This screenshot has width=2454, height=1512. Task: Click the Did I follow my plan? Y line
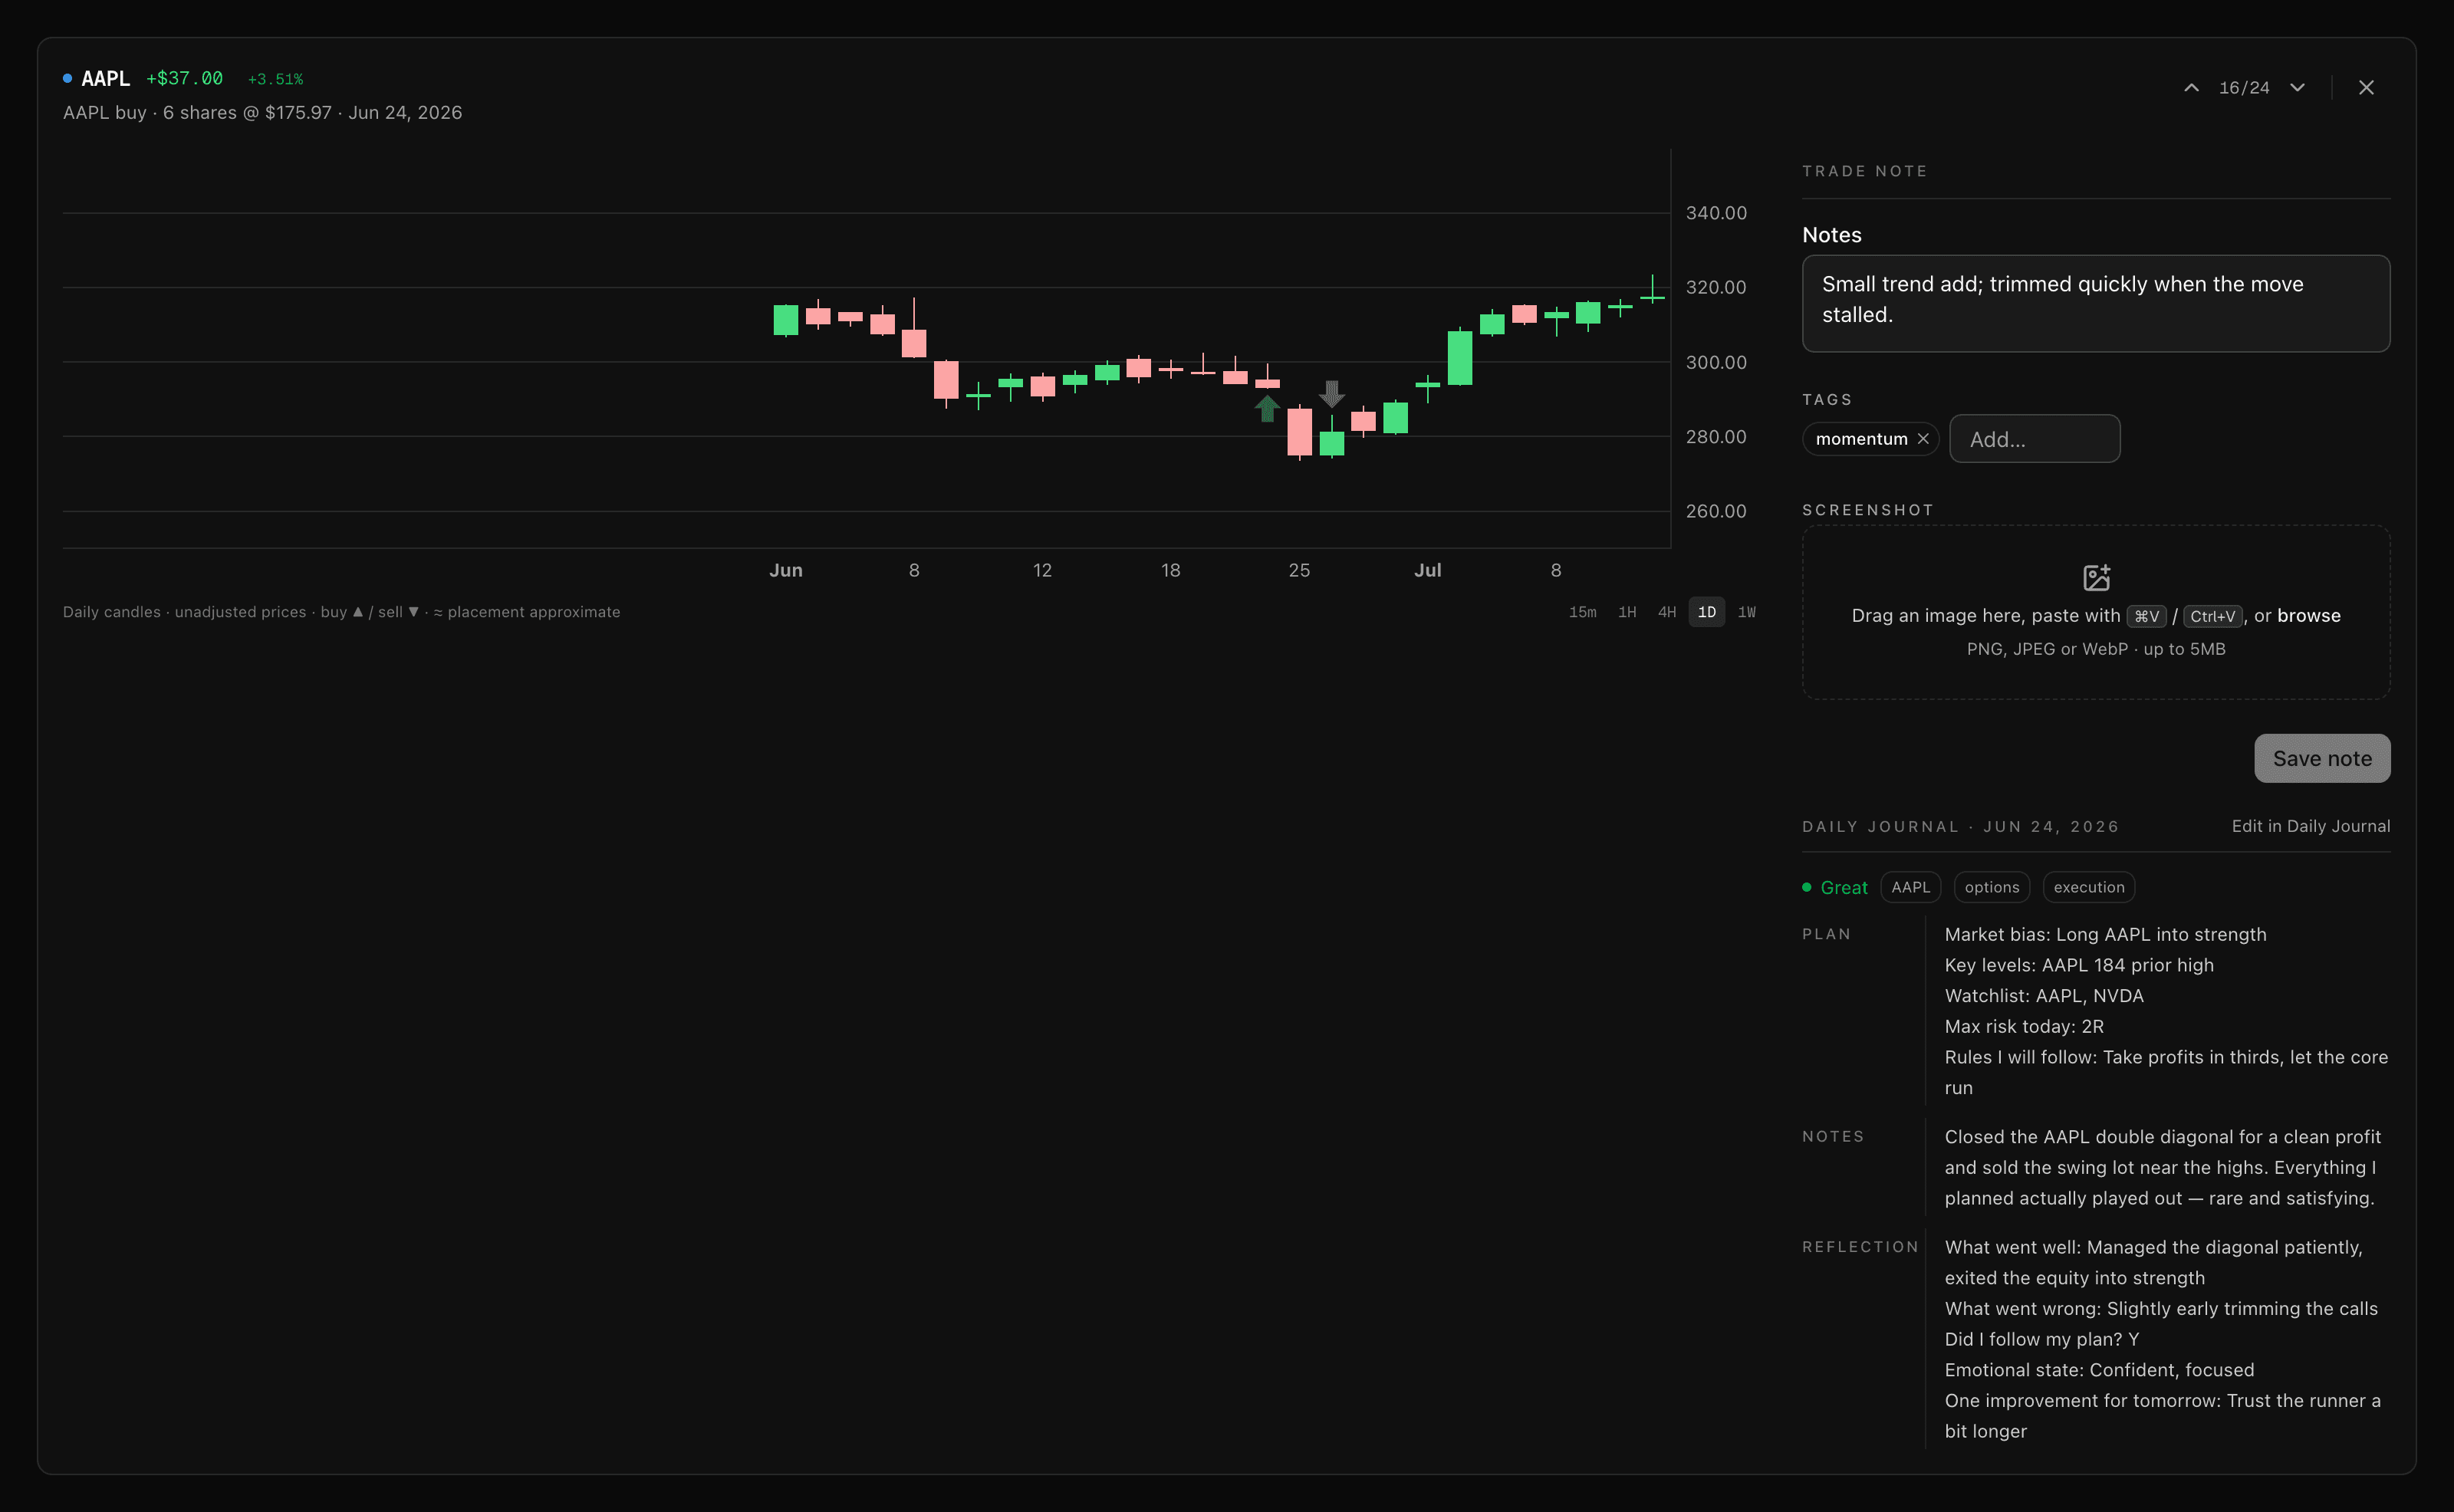pos(2041,1339)
